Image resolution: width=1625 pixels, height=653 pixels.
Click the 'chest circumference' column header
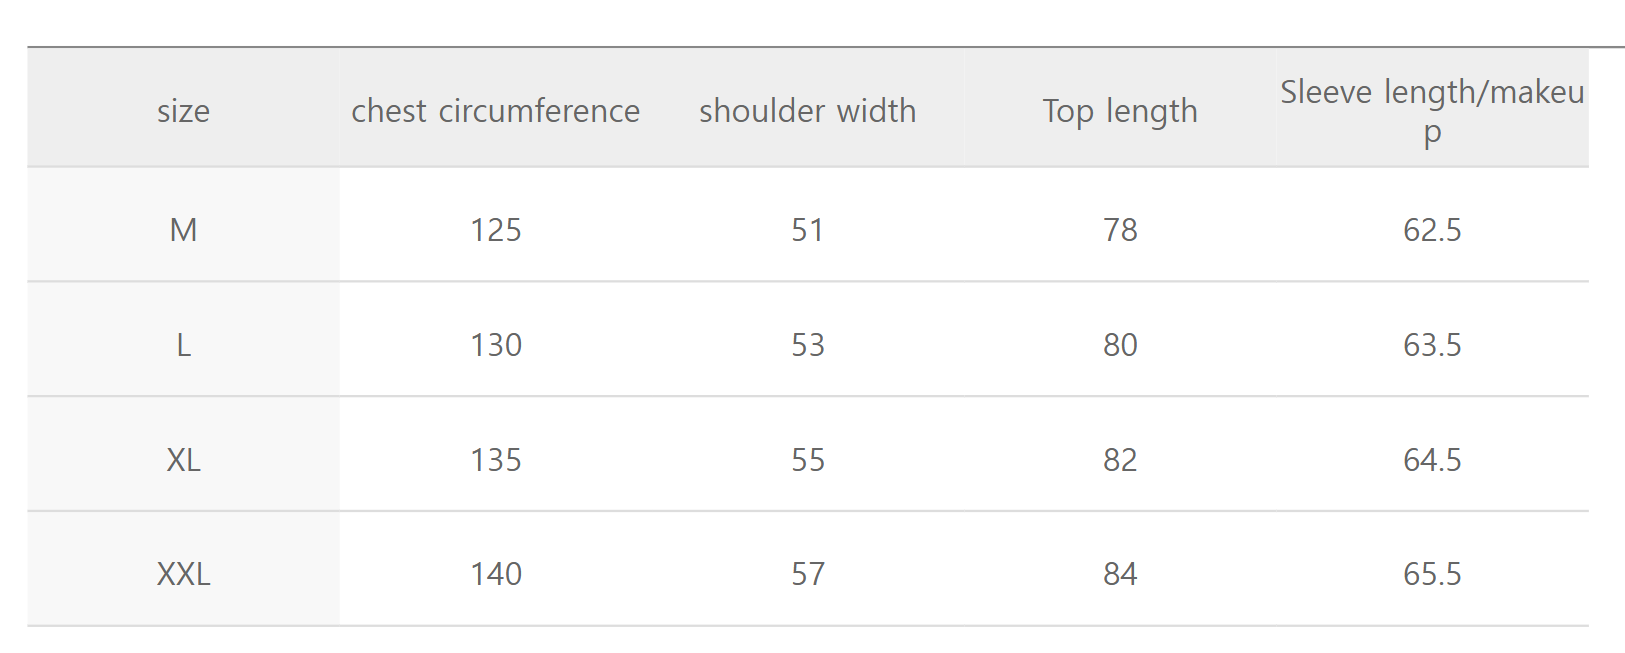pos(495,111)
